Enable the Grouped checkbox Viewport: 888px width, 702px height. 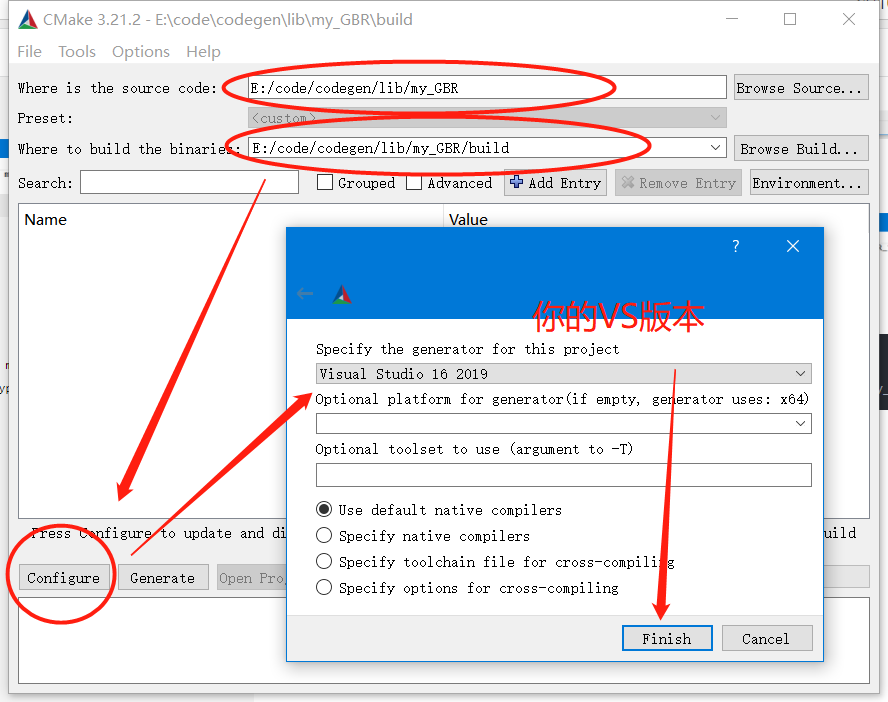point(325,183)
